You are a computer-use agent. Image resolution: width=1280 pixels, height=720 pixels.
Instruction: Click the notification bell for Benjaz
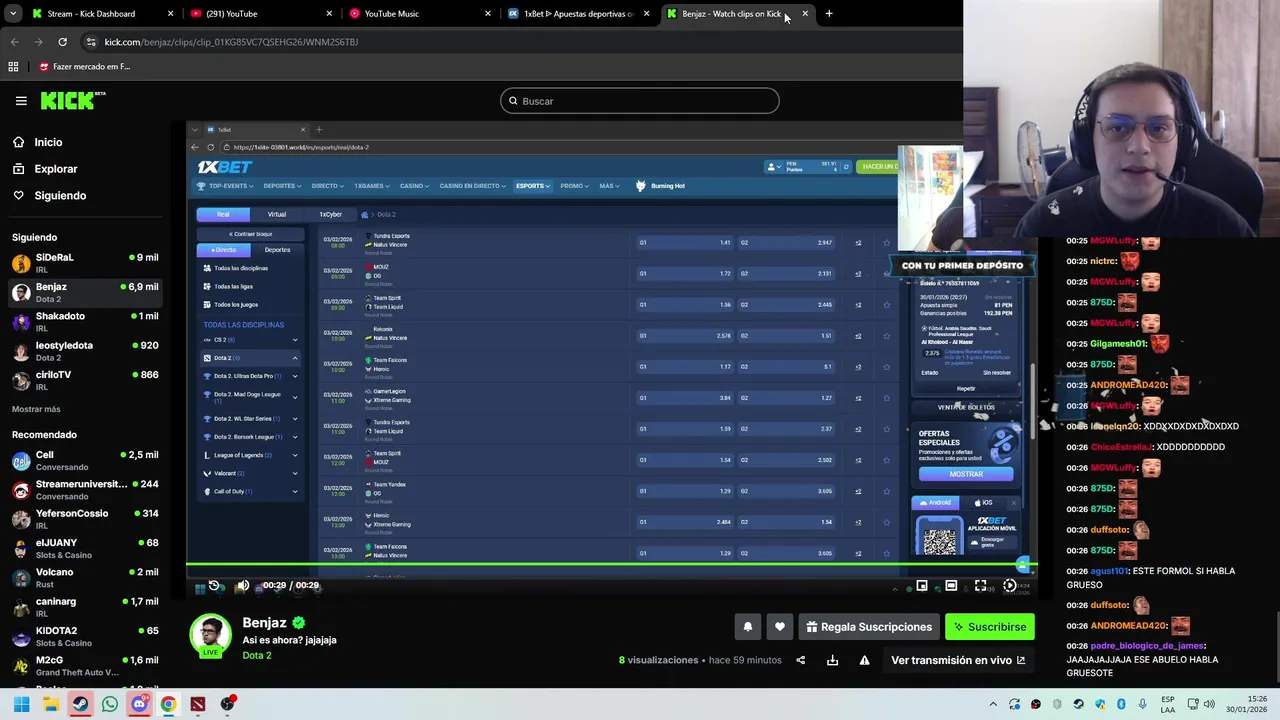(x=747, y=627)
